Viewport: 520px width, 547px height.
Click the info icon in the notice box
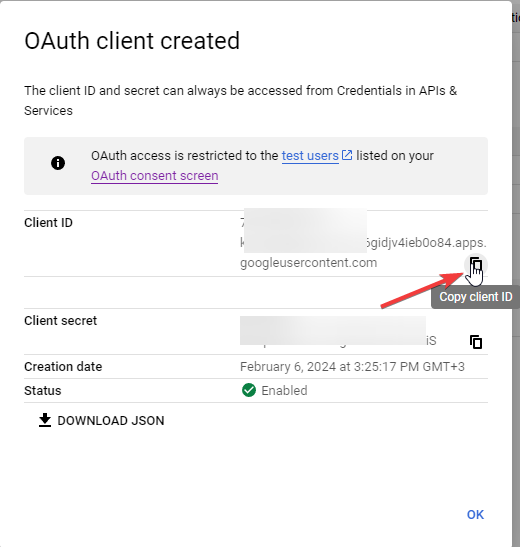[x=58, y=163]
